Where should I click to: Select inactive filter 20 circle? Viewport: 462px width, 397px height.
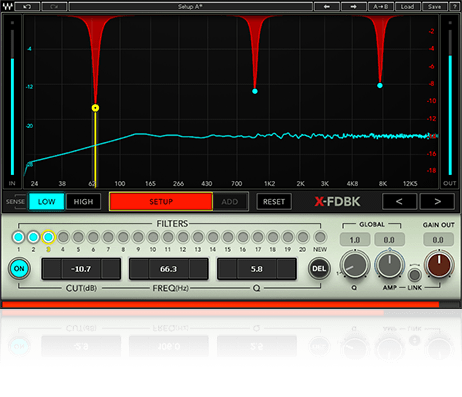(303, 237)
